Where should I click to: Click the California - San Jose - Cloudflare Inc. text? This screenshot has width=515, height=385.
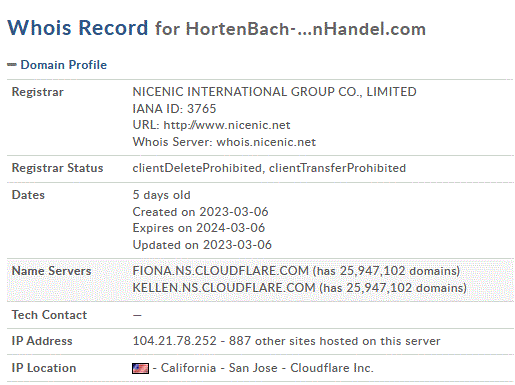pyautogui.click(x=267, y=368)
